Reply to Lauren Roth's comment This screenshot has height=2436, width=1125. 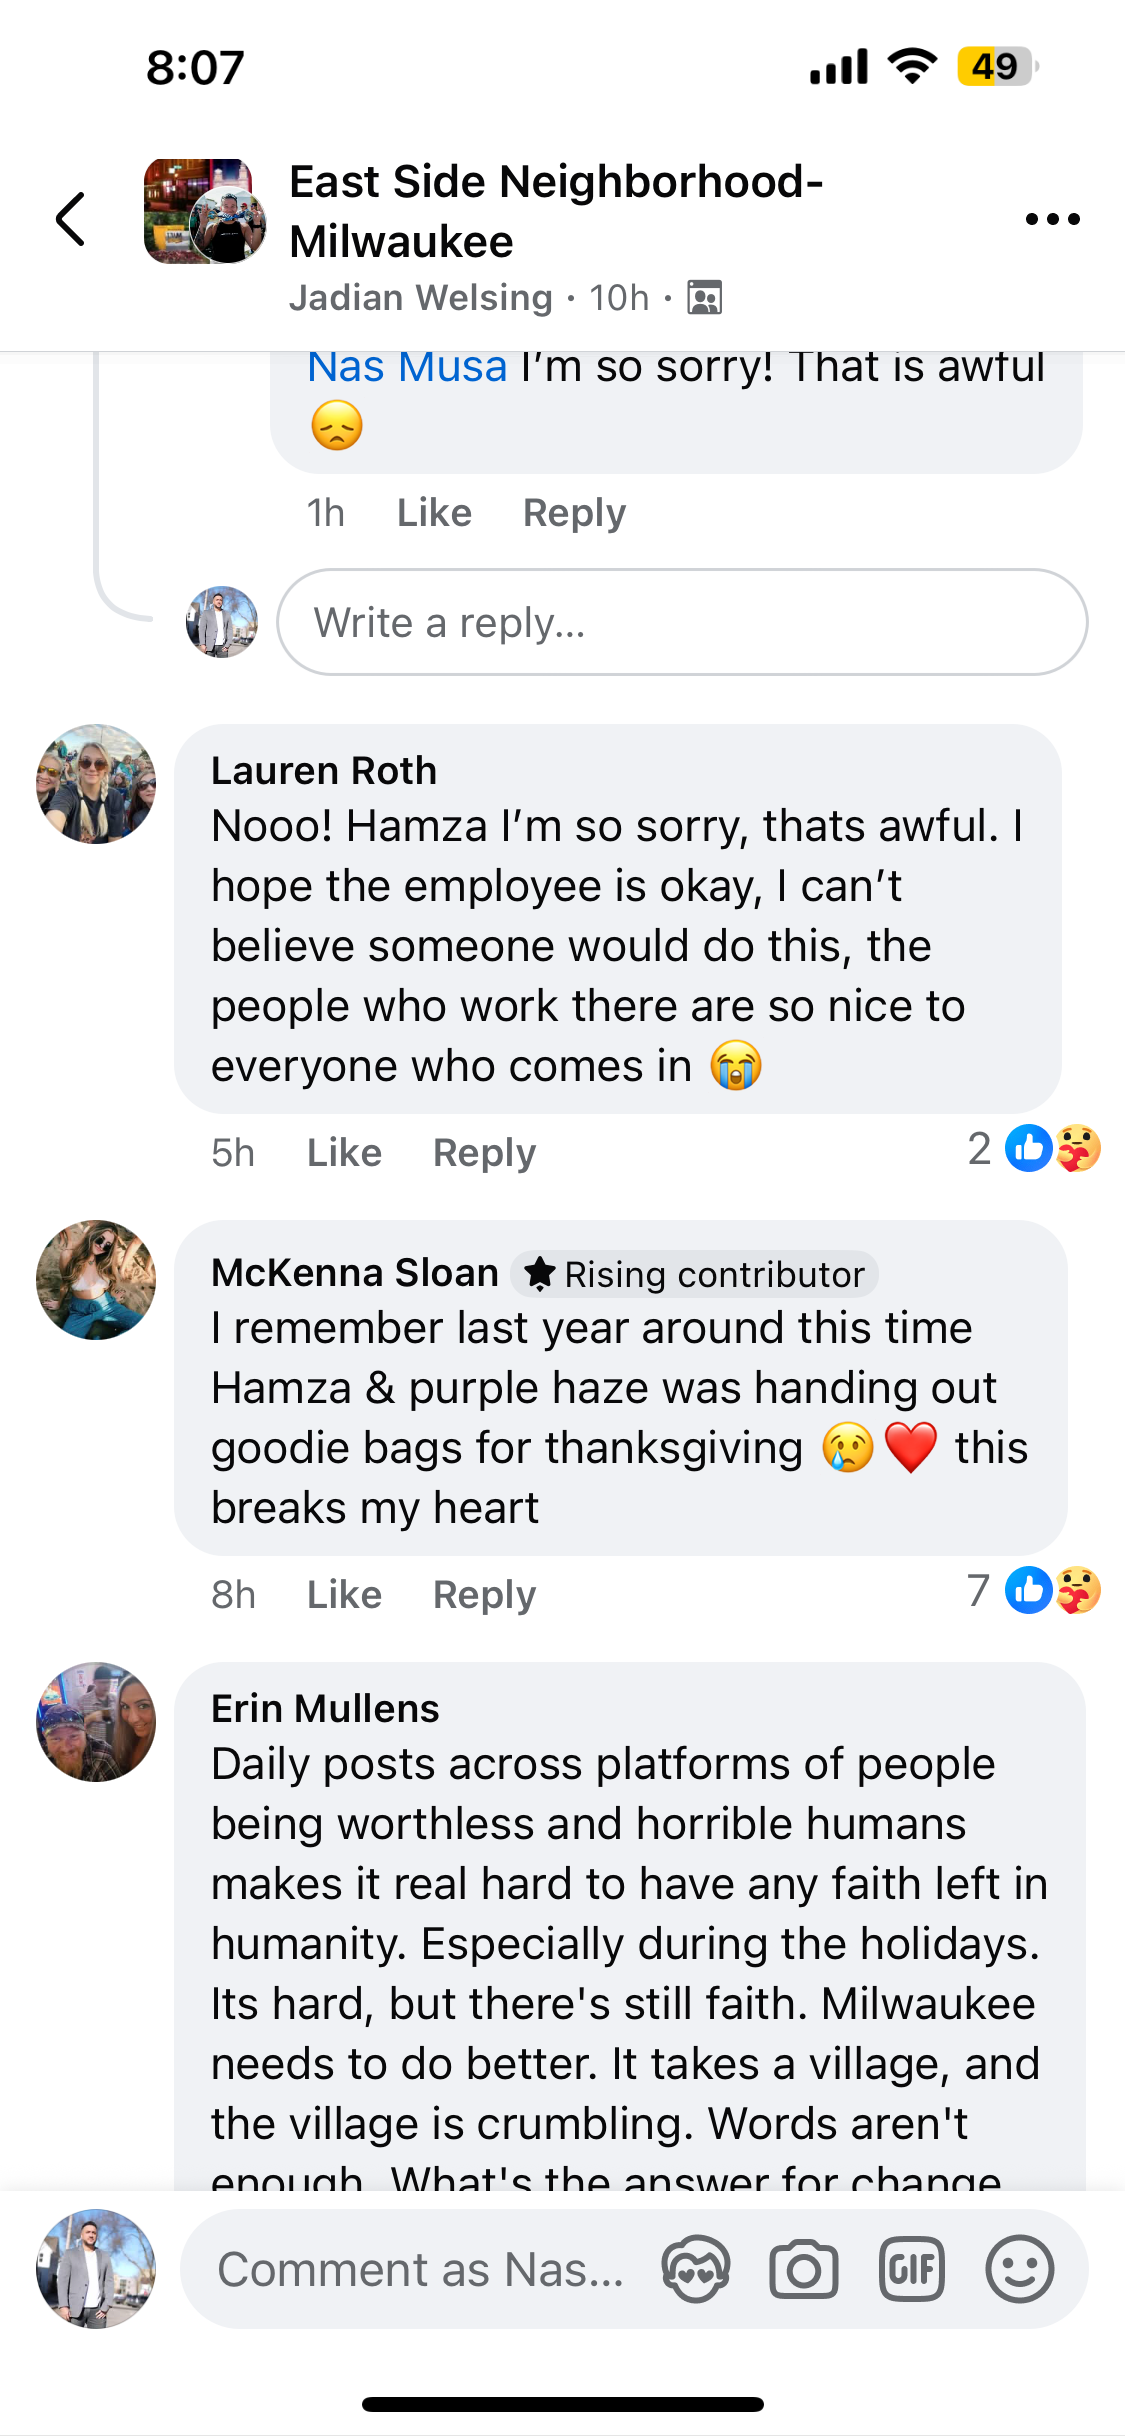(484, 1153)
